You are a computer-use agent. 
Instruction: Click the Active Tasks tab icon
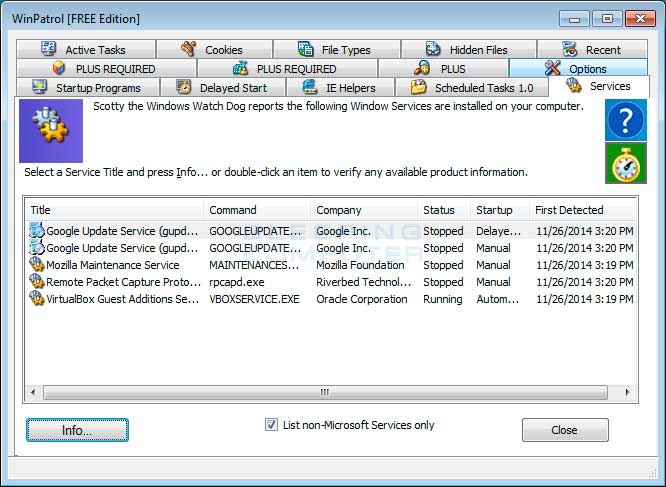pyautogui.click(x=48, y=48)
